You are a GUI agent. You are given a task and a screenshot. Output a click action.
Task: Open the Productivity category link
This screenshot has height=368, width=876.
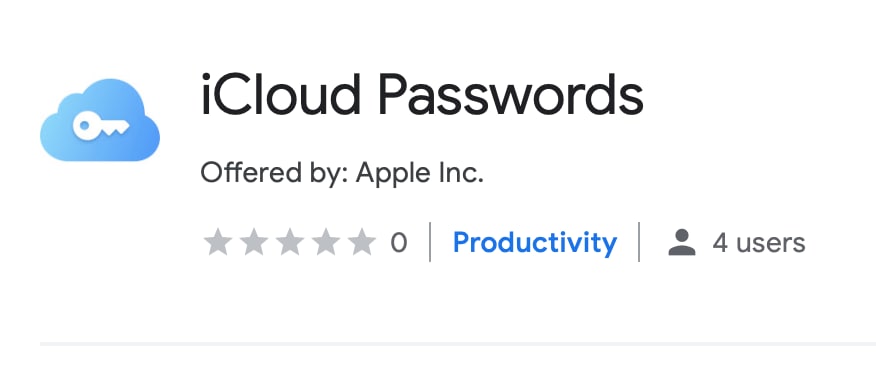coord(535,243)
